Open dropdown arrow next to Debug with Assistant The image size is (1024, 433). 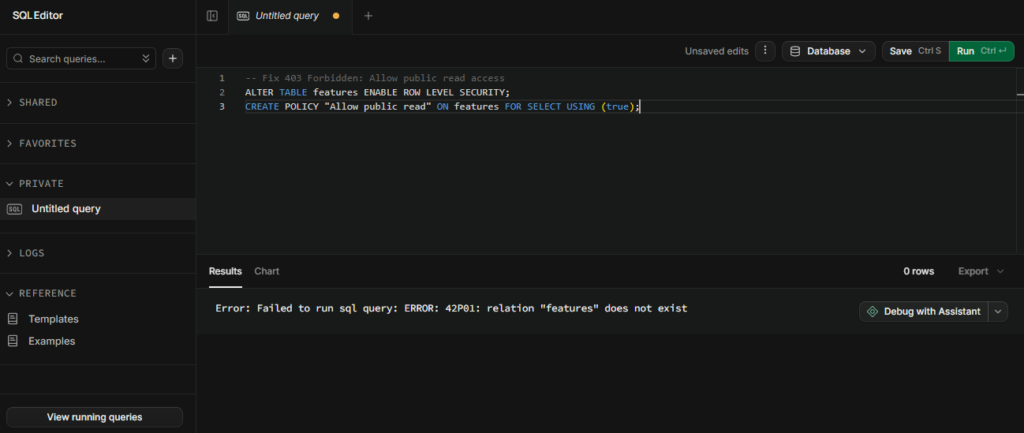pyautogui.click(x=998, y=312)
